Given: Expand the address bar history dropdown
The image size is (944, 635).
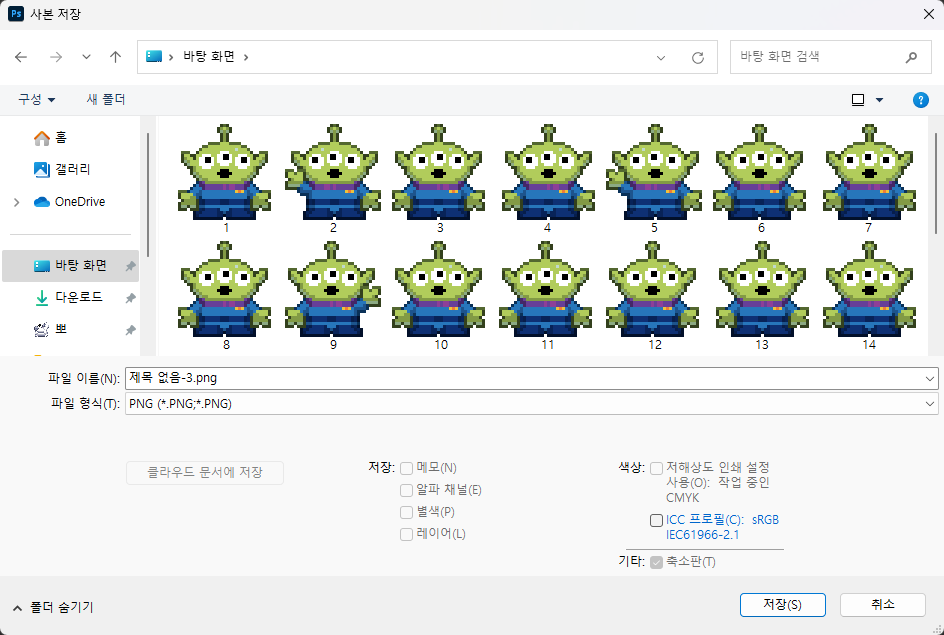Looking at the screenshot, I should (660, 58).
